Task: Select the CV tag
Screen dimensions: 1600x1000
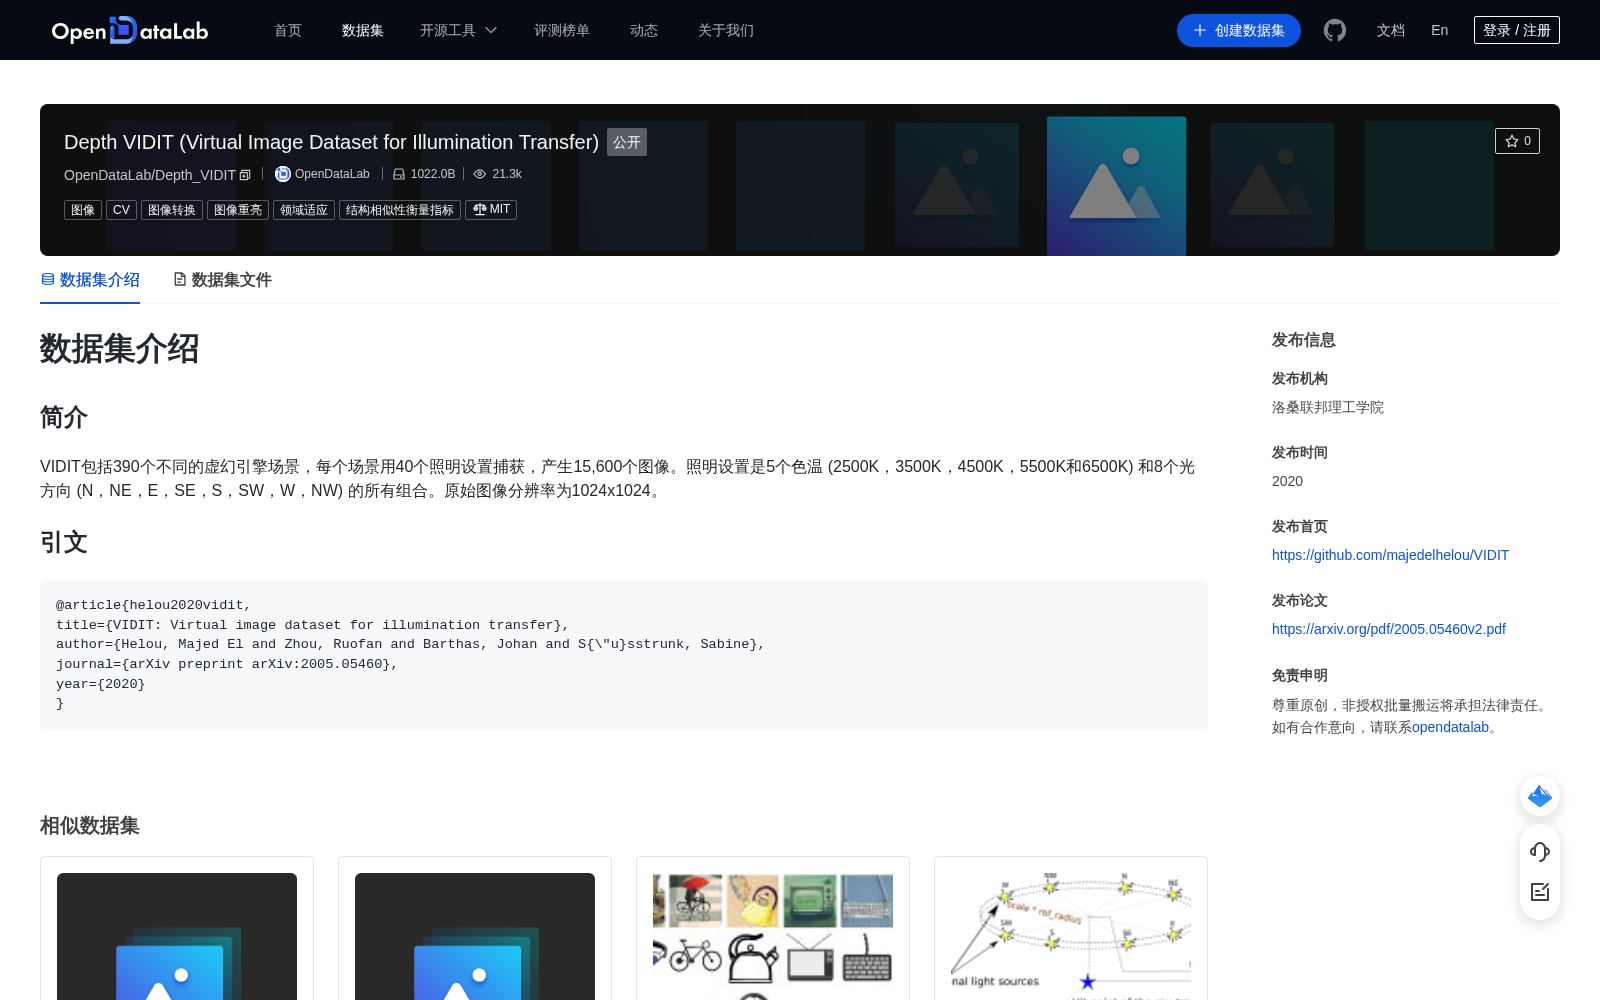Action: 121,210
